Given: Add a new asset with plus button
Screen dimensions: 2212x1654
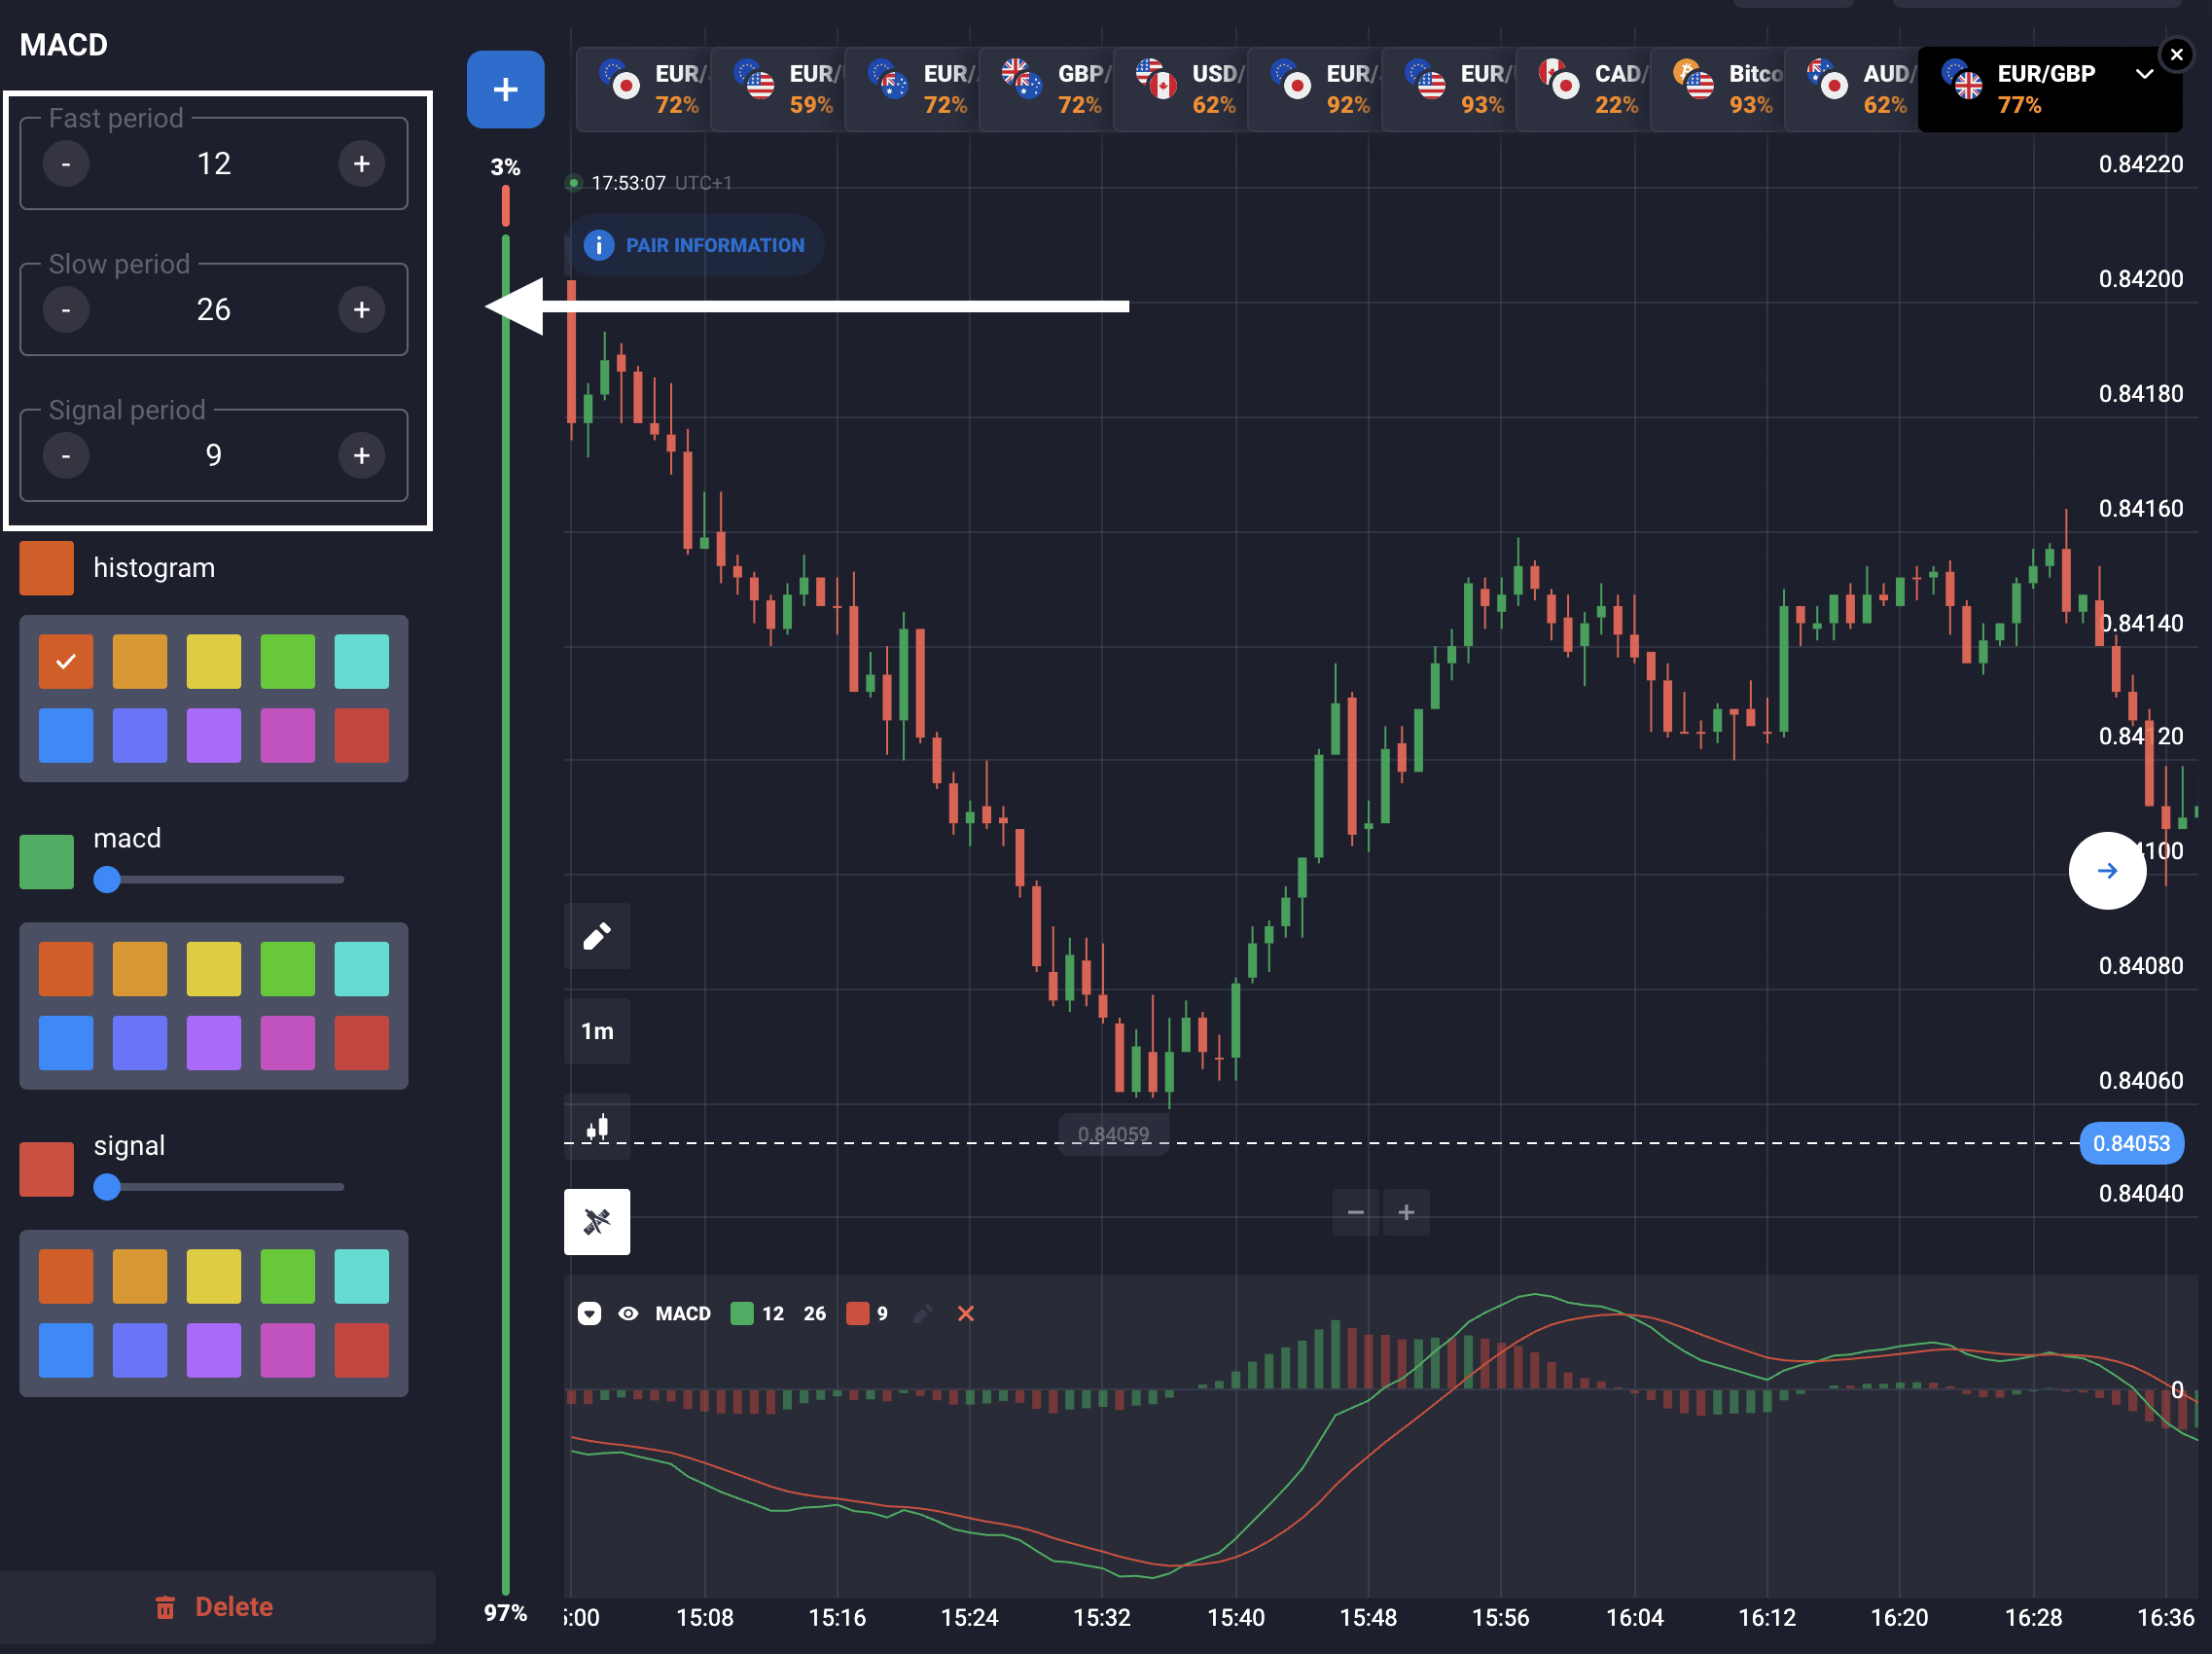Looking at the screenshot, I should click(505, 89).
